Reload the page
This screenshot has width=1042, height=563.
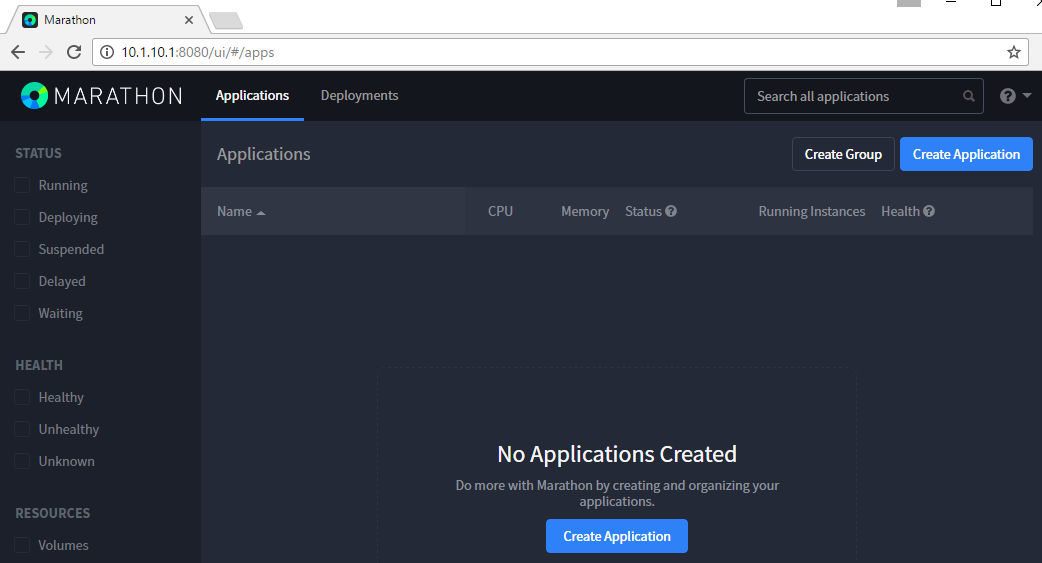tap(74, 52)
